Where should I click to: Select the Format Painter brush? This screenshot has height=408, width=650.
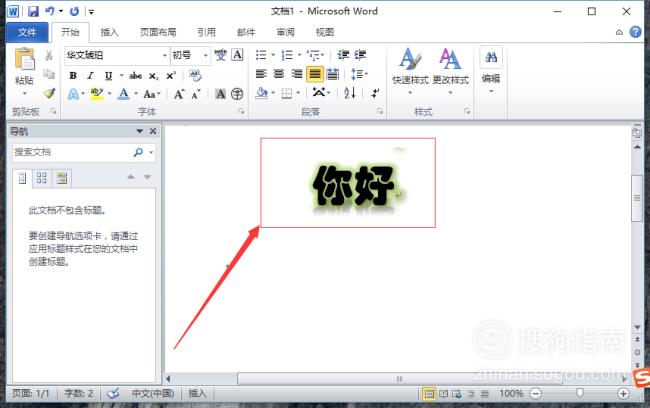coord(49,93)
